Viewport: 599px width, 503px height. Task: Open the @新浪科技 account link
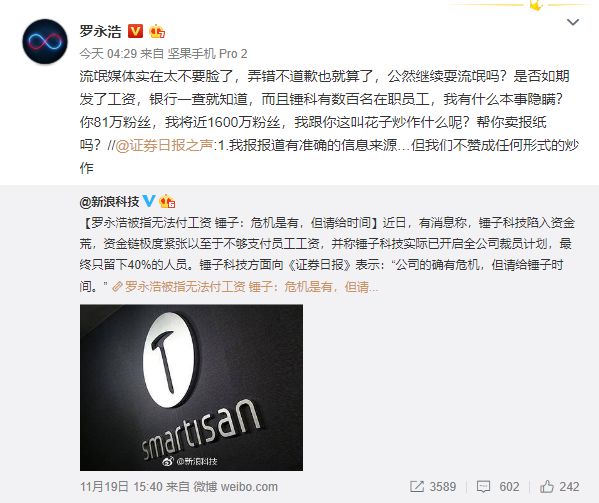point(109,201)
